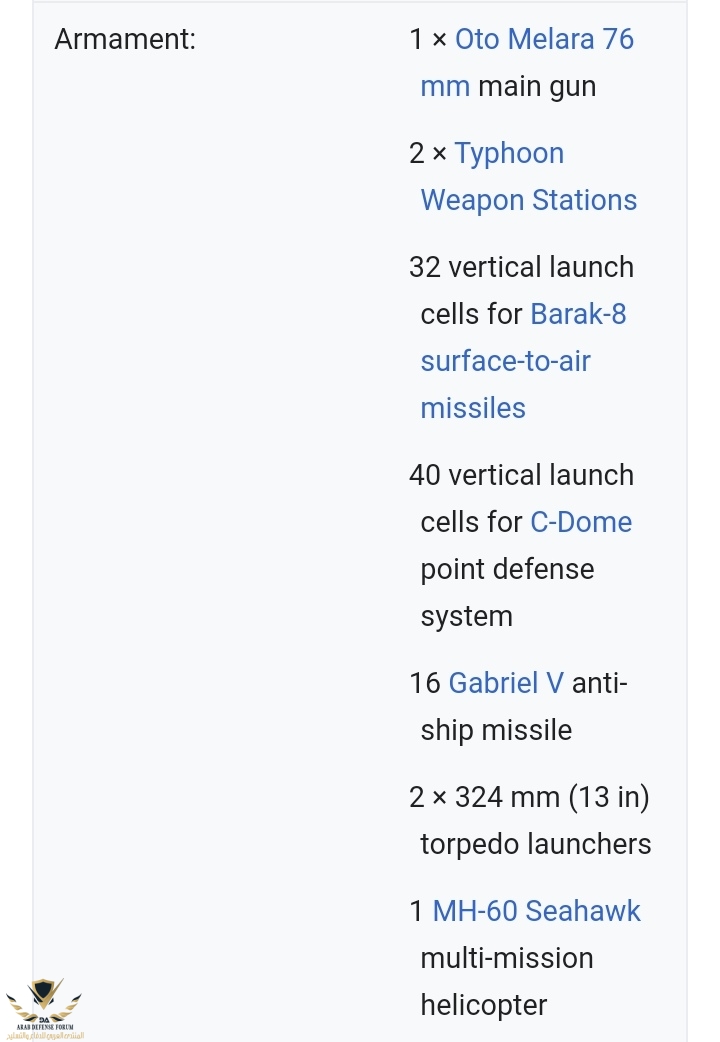Click the "32 vertical launch" text
Screen dimensions: 720x1042
521,268
